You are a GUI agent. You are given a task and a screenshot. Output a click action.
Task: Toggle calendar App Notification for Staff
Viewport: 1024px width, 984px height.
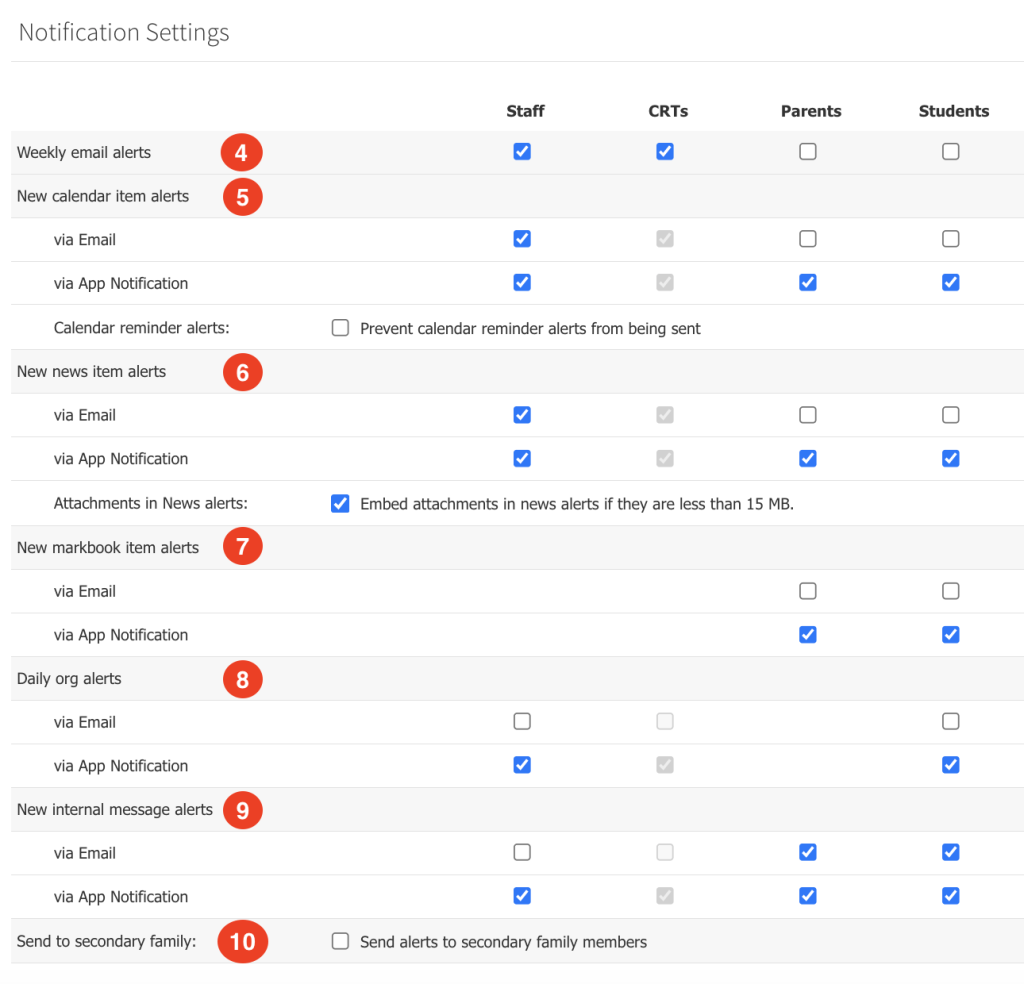point(522,283)
